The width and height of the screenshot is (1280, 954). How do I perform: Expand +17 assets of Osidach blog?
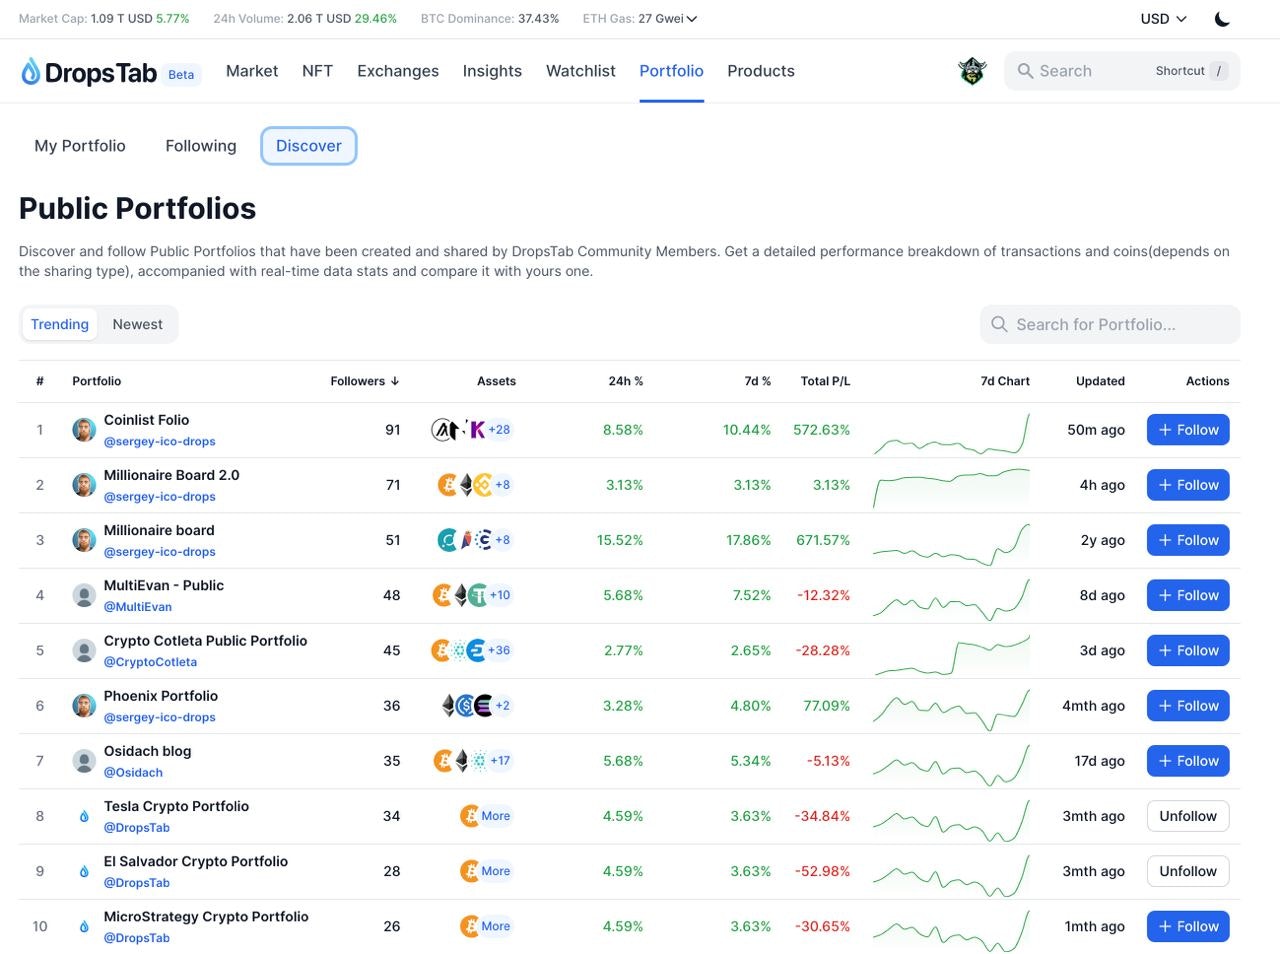tap(500, 761)
